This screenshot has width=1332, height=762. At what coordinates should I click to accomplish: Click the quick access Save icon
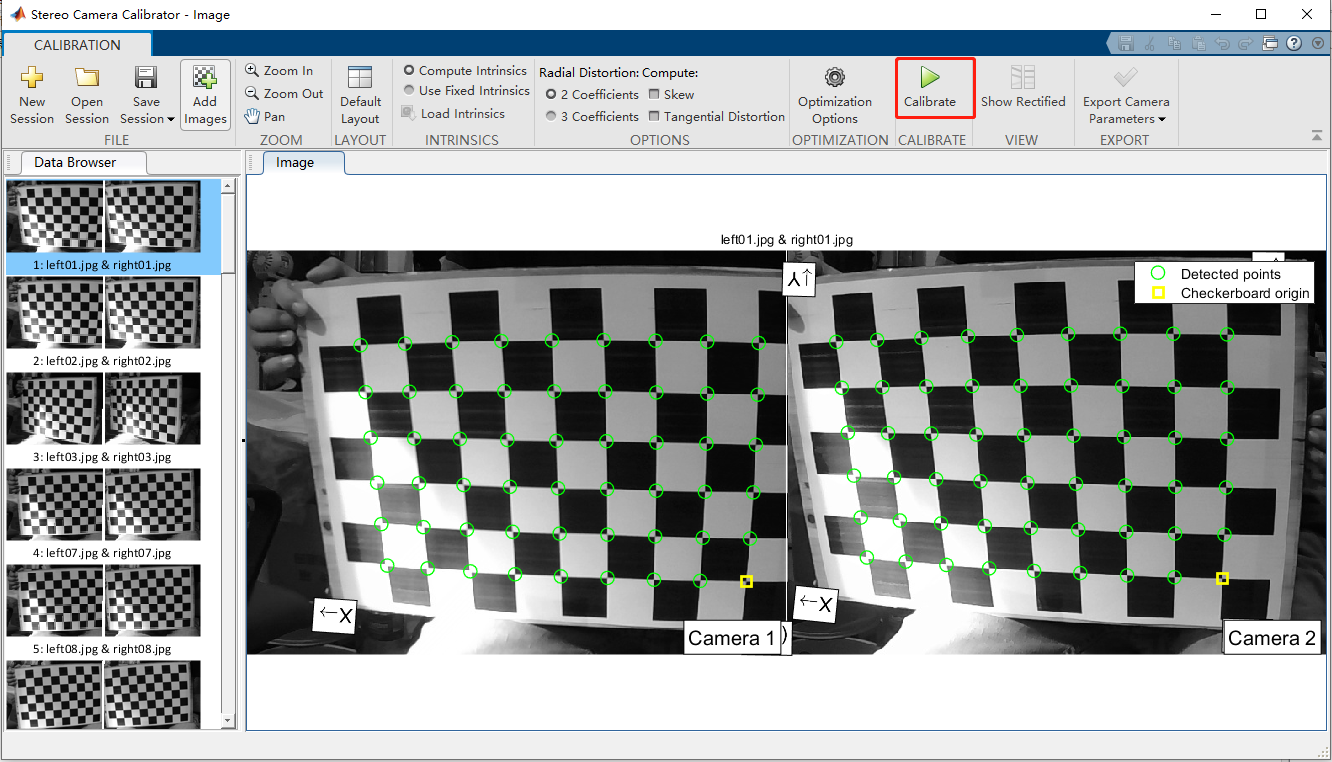[1126, 44]
